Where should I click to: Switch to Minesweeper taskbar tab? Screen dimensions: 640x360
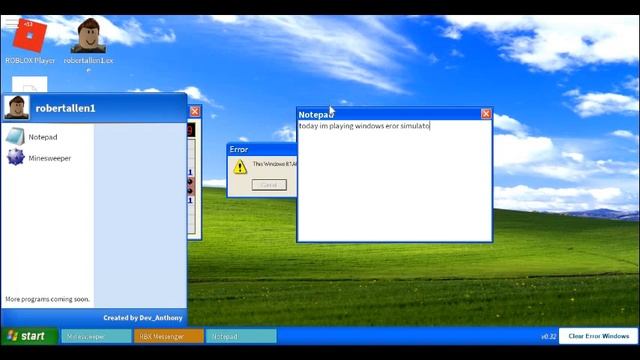pos(96,336)
